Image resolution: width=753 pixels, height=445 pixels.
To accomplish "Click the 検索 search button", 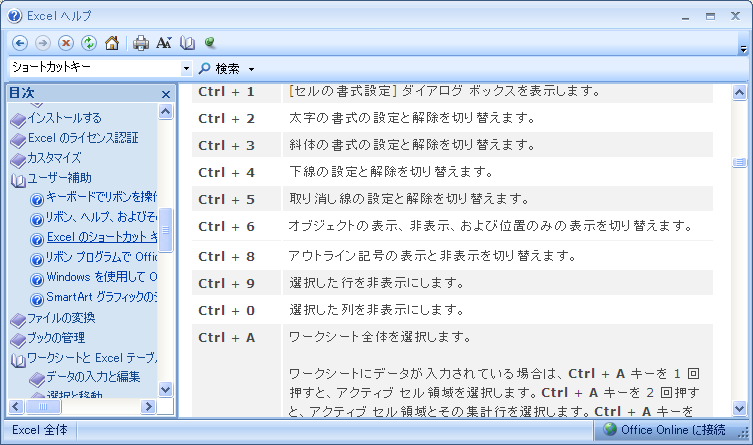I will tap(219, 69).
